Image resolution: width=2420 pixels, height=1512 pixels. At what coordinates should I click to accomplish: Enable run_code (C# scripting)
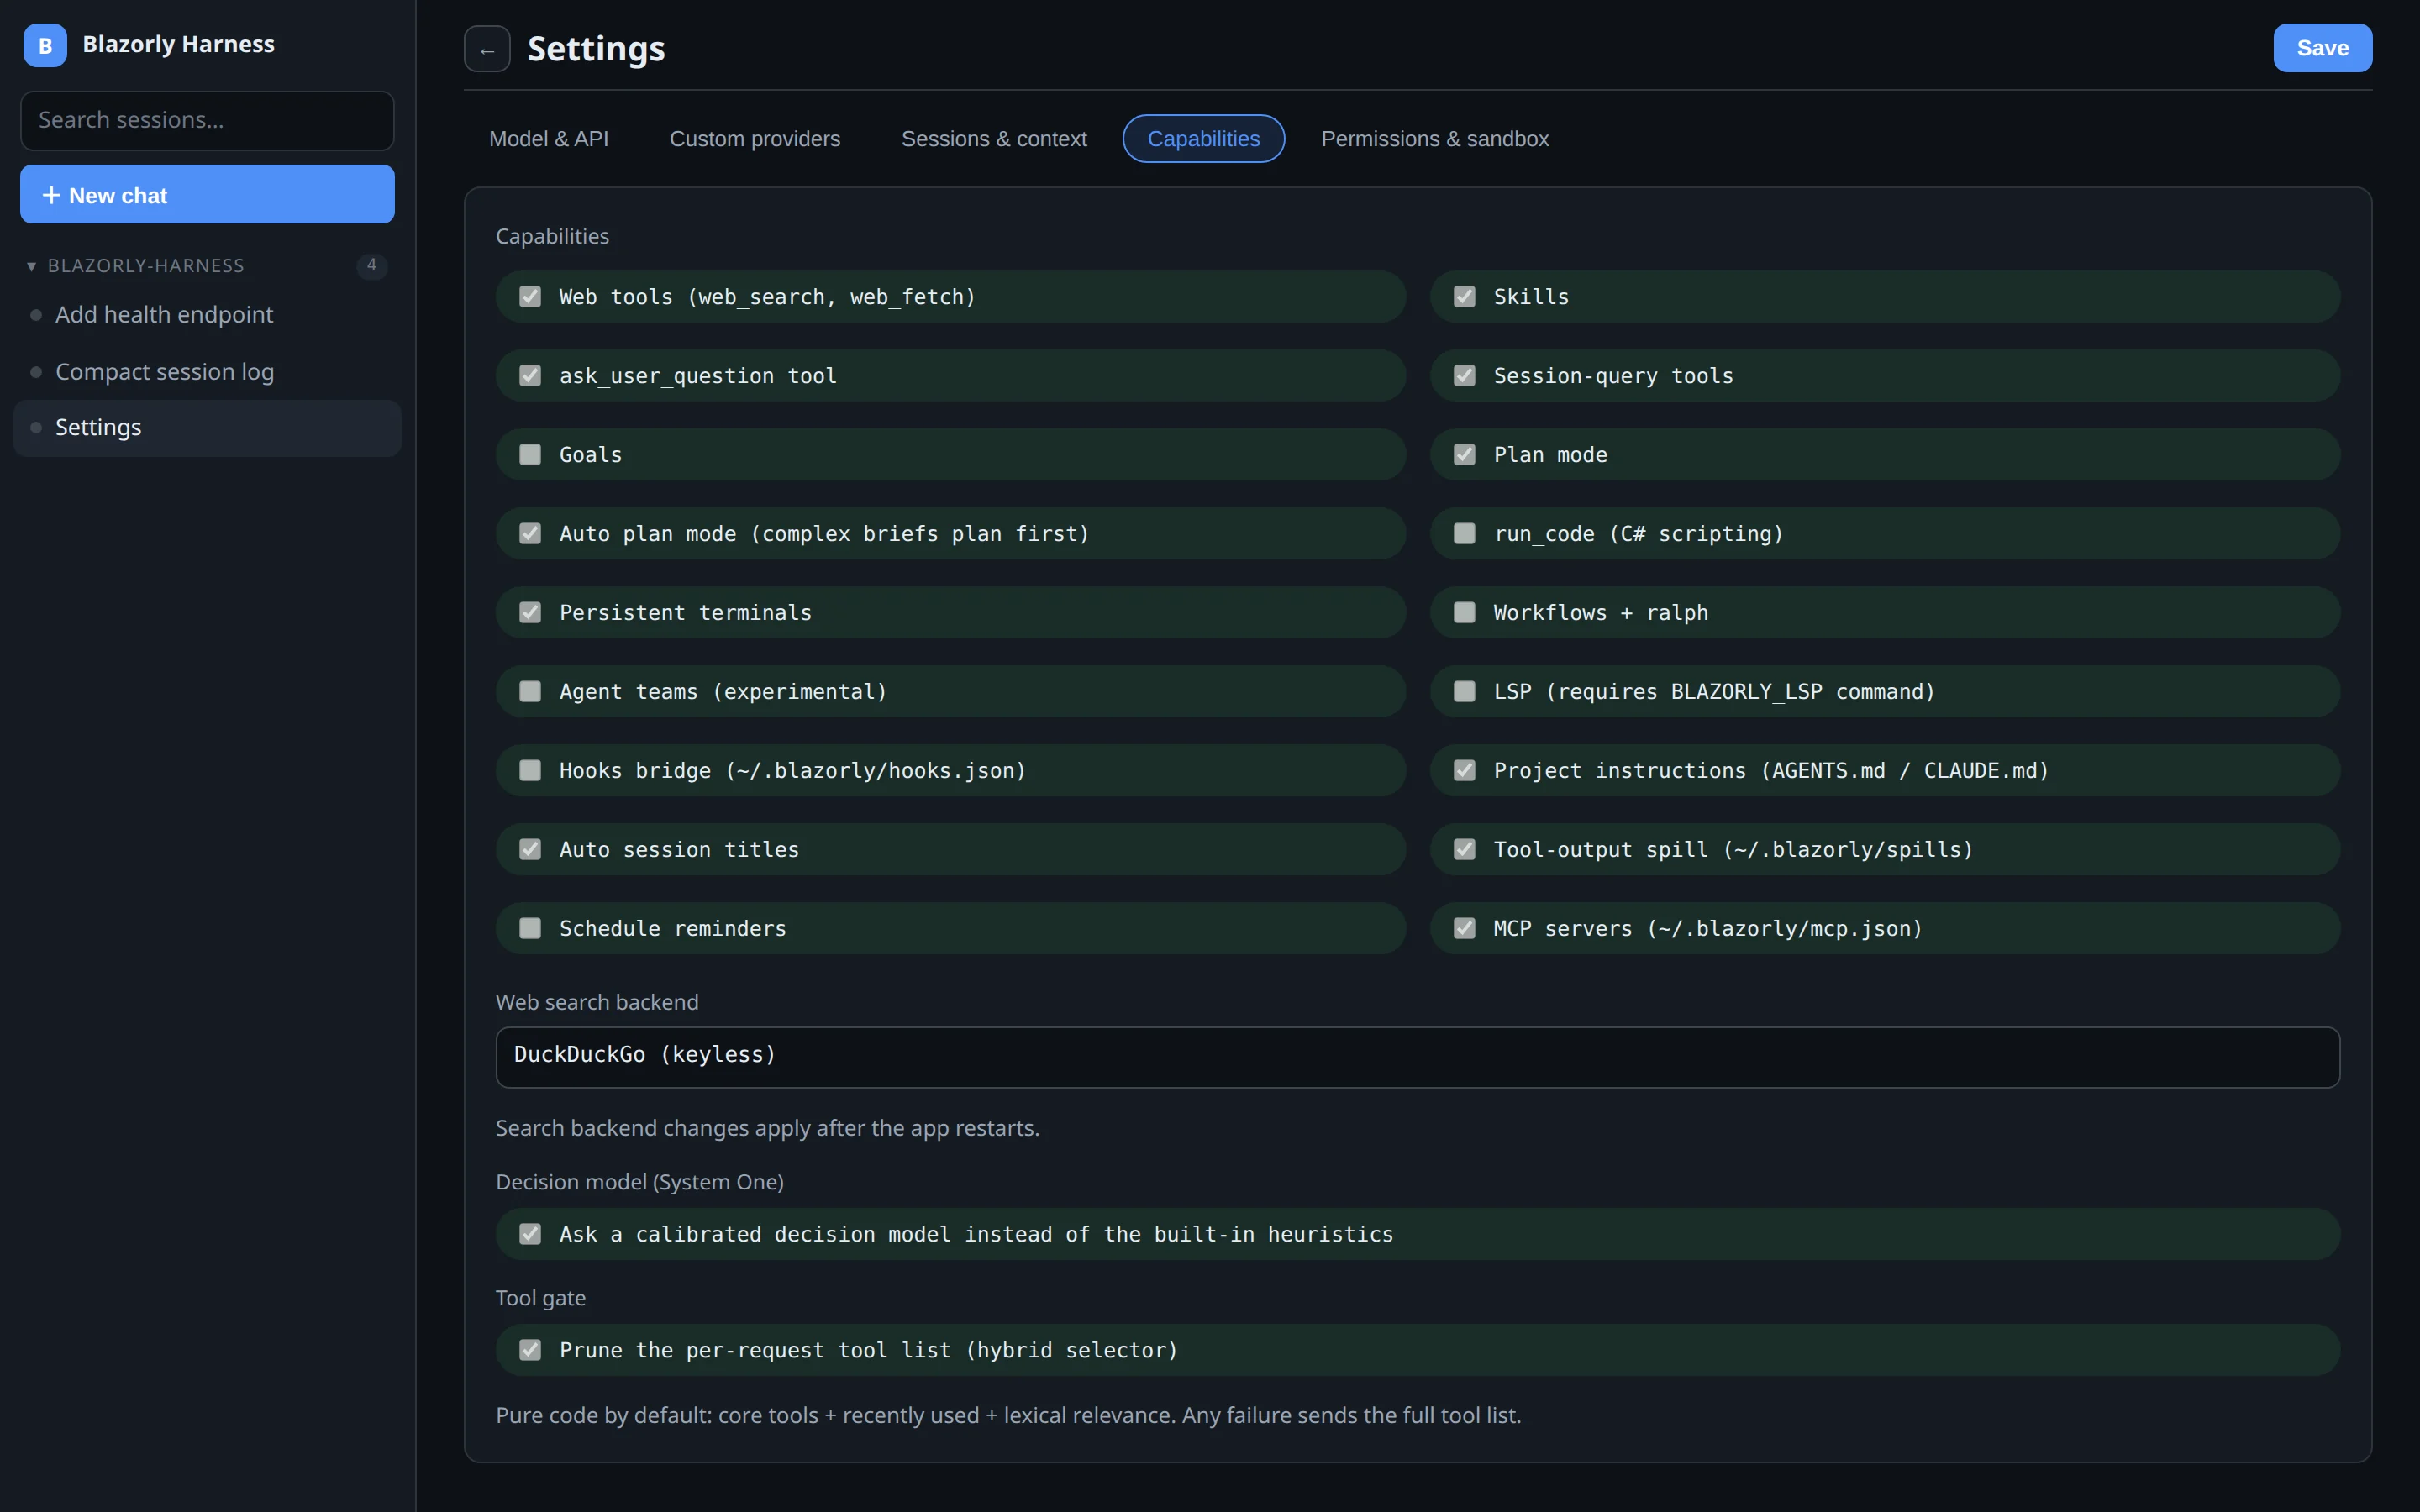tap(1464, 534)
